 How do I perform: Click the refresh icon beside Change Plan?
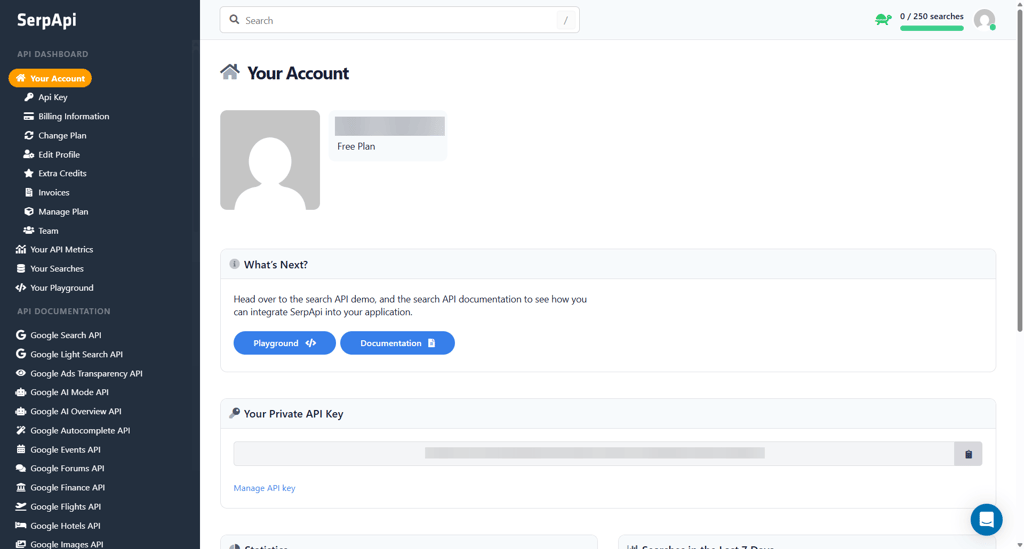coord(29,135)
